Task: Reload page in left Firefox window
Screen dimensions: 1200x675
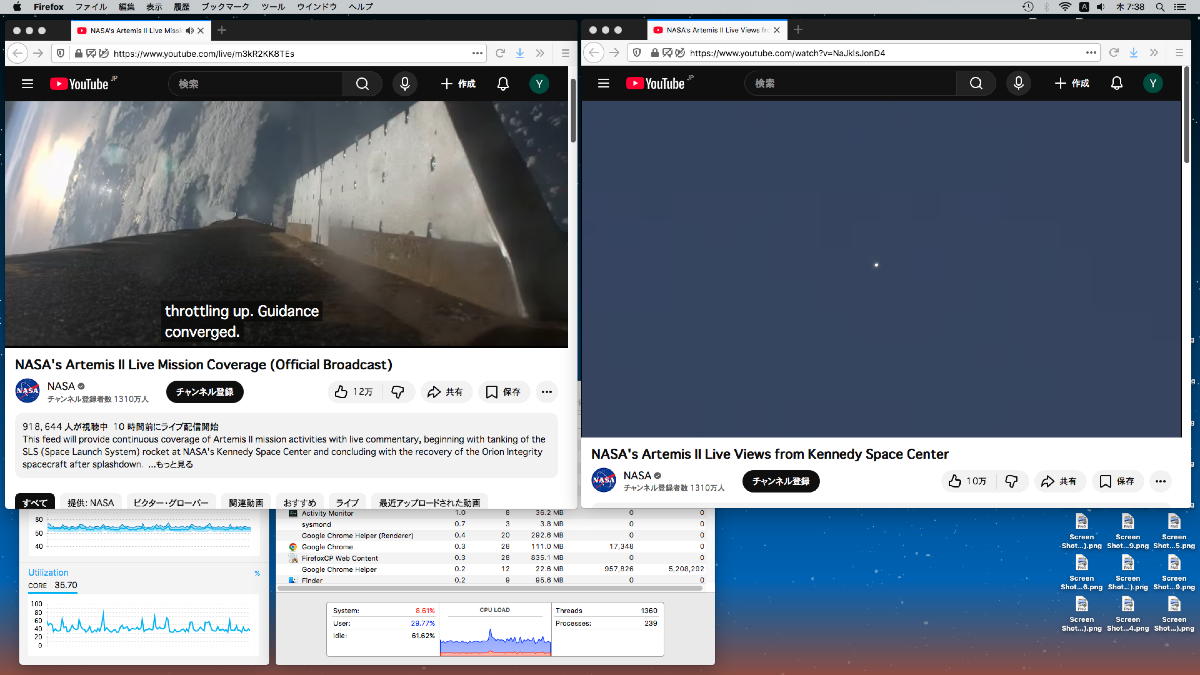Action: (x=500, y=53)
